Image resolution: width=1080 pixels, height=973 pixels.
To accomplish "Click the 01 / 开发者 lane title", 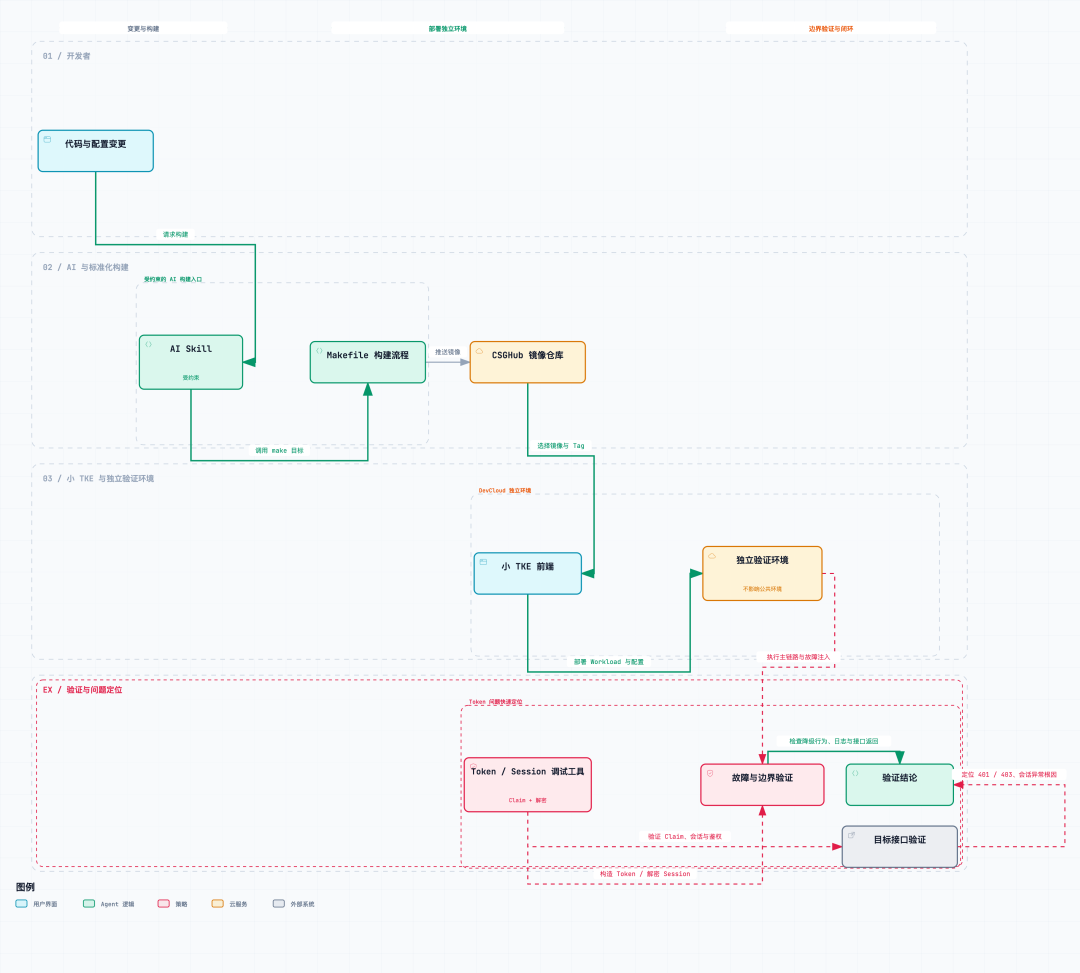I will tap(67, 56).
